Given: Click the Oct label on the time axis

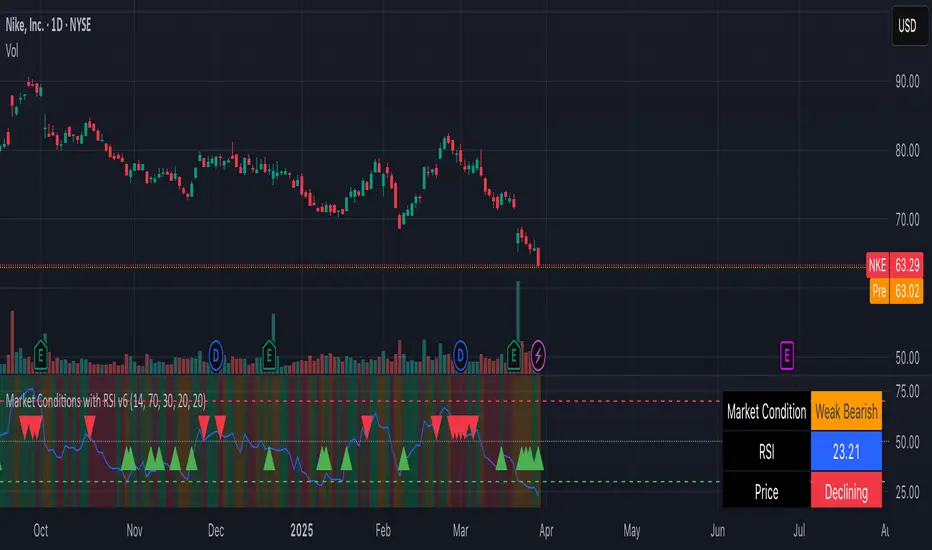Looking at the screenshot, I should click(40, 530).
